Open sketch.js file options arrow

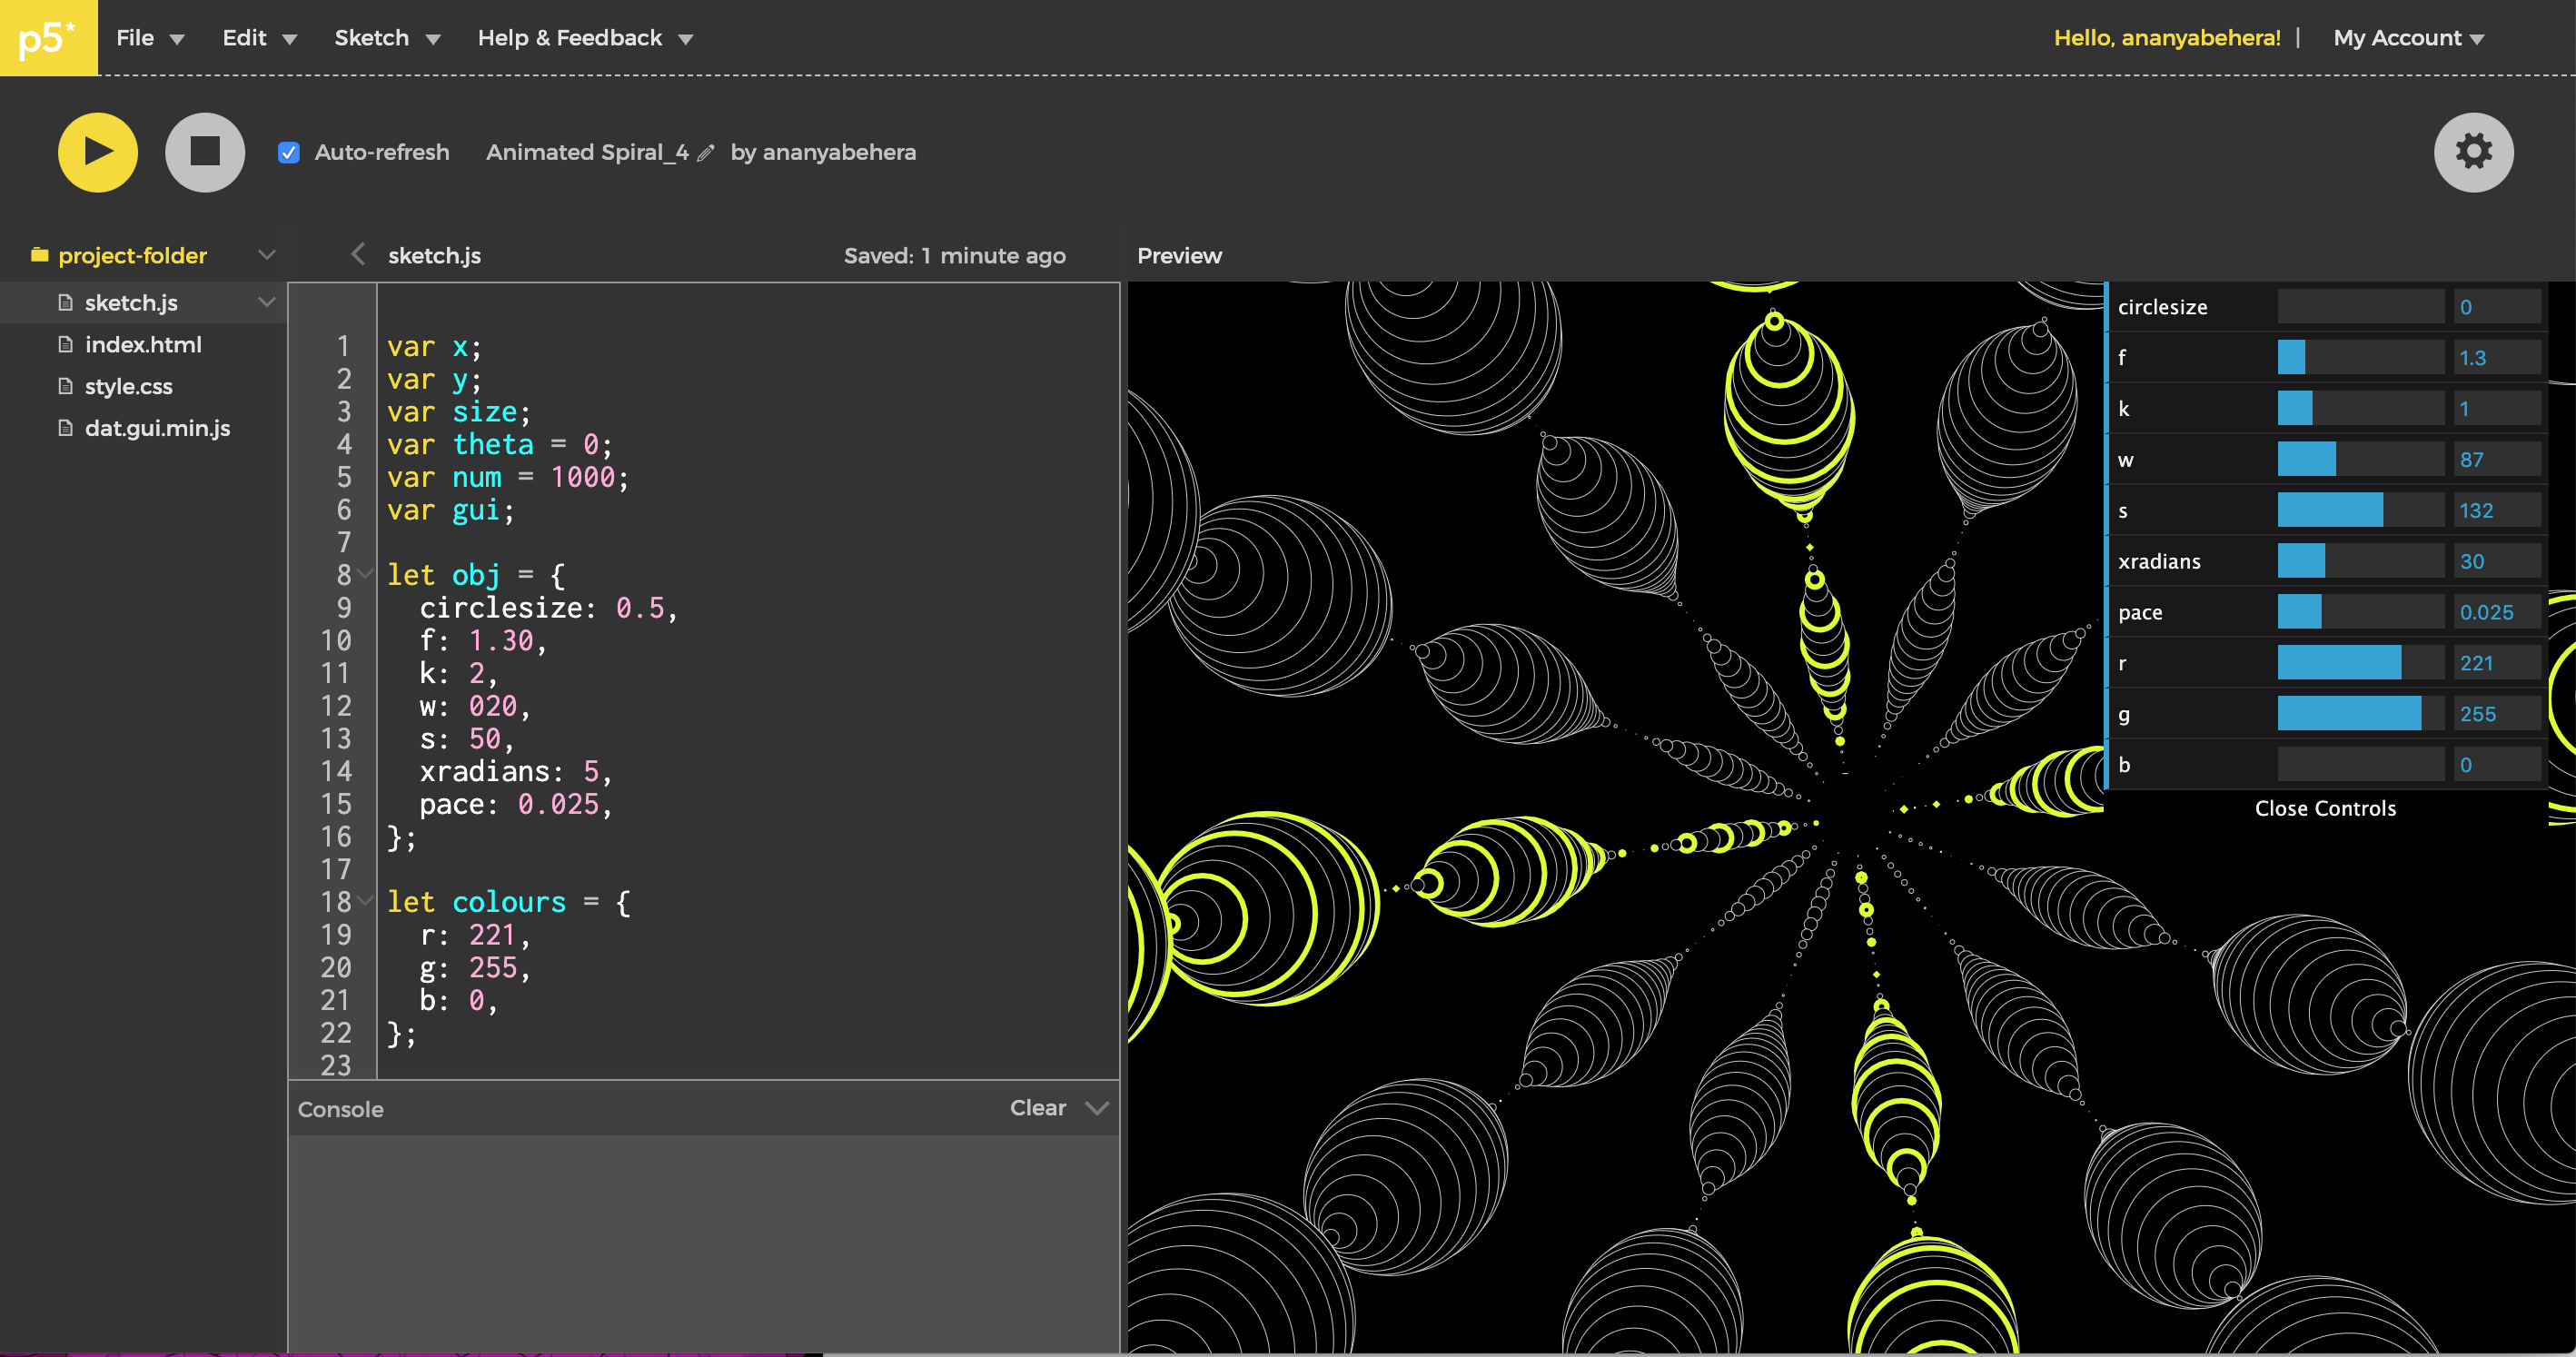(x=266, y=302)
